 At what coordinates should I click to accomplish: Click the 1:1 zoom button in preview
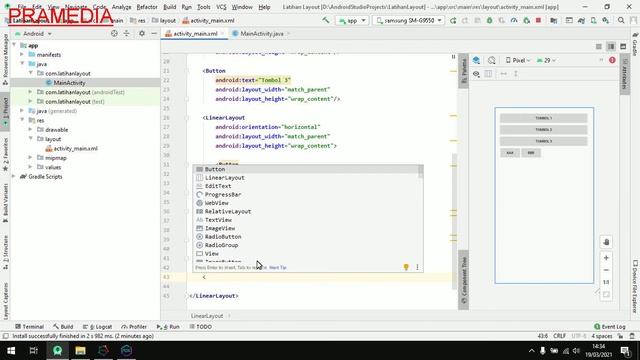606,282
